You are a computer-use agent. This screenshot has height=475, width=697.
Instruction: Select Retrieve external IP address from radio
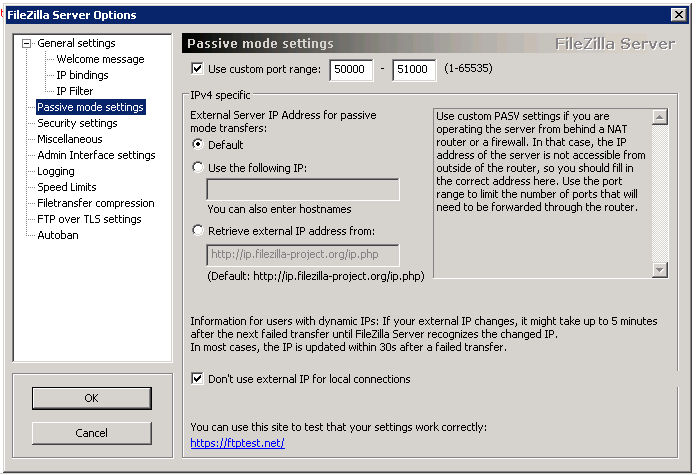pyautogui.click(x=198, y=231)
